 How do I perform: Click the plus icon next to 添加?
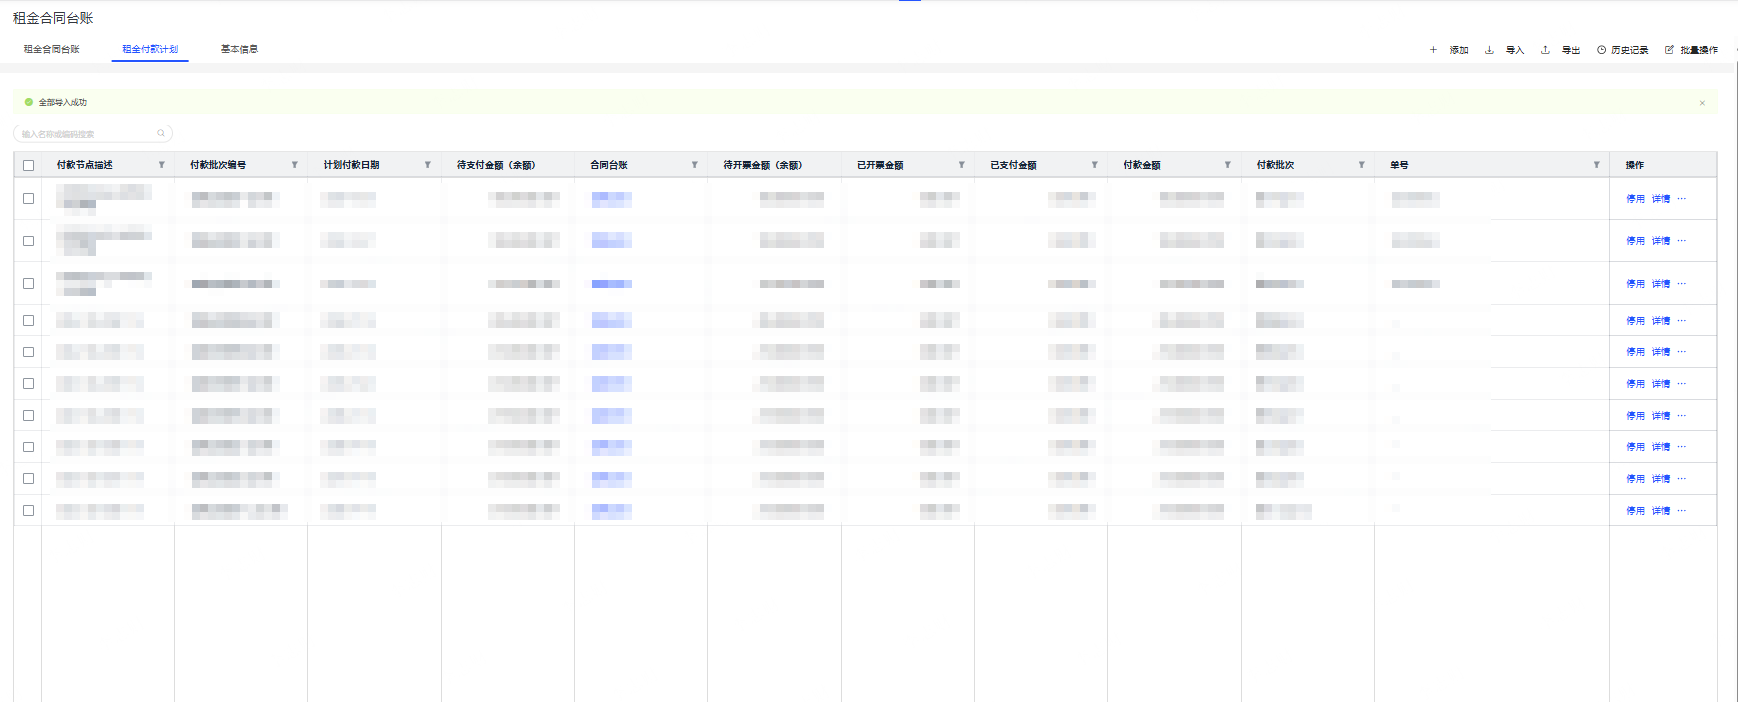(1433, 50)
